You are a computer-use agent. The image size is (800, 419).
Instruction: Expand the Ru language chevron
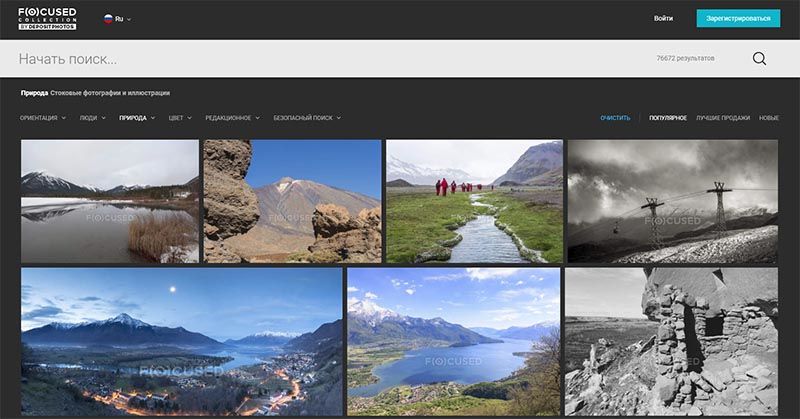point(129,19)
